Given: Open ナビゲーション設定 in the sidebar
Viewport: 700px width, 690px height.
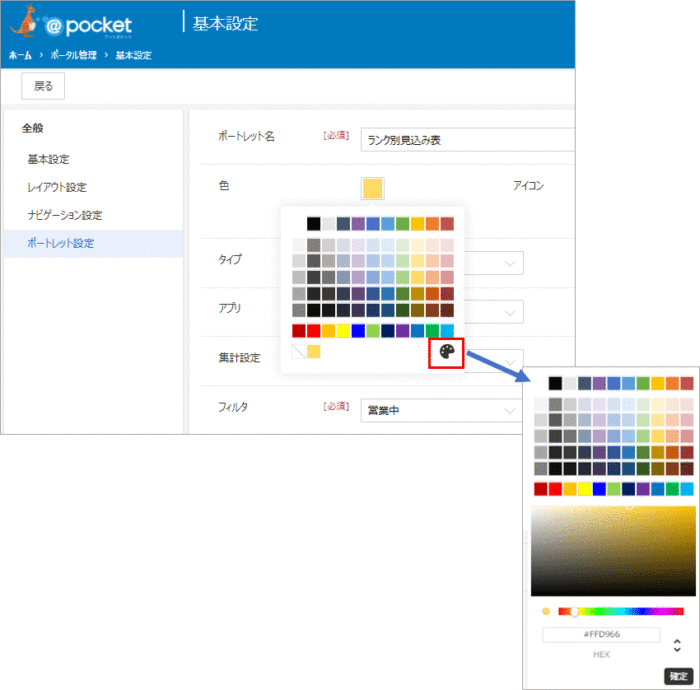Looking at the screenshot, I should point(65,216).
